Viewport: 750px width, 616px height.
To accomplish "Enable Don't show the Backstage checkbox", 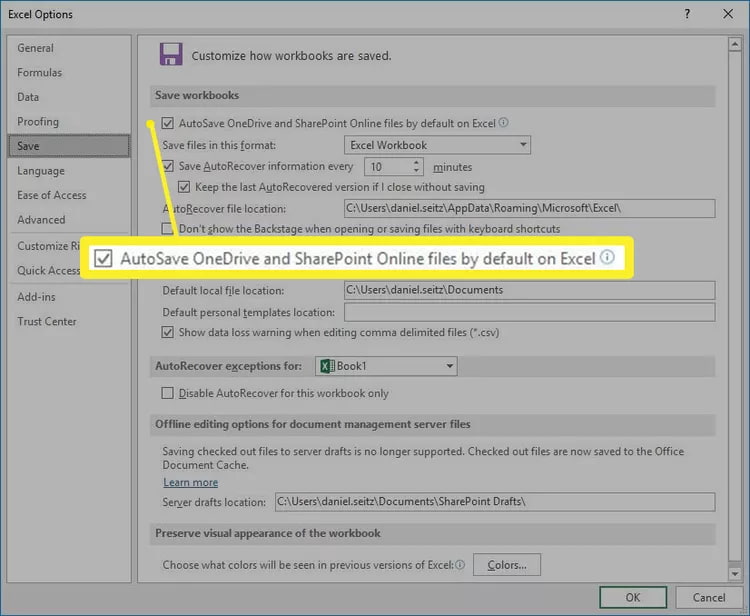I will click(167, 229).
